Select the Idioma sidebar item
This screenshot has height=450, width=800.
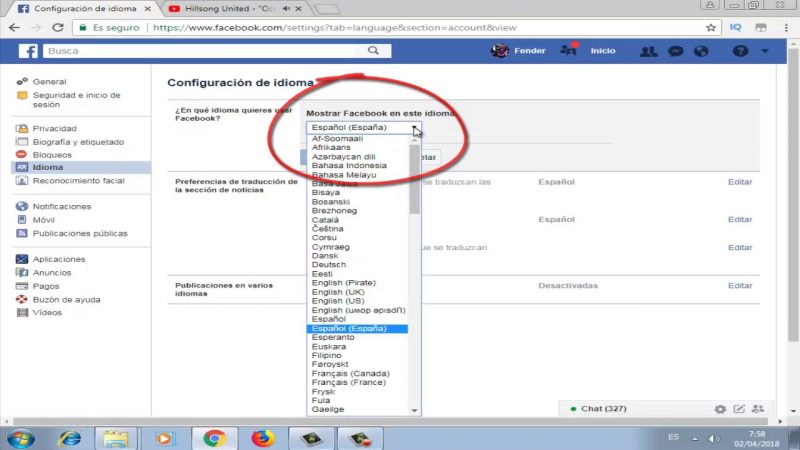coord(81,167)
